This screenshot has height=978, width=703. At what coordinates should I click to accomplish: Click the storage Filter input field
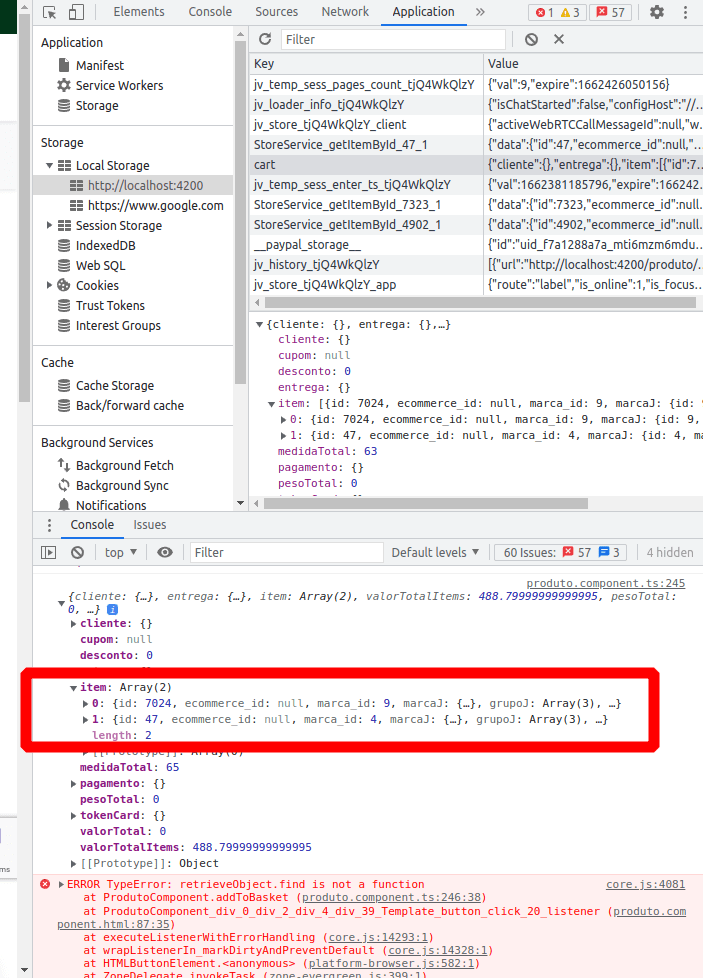(x=393, y=39)
